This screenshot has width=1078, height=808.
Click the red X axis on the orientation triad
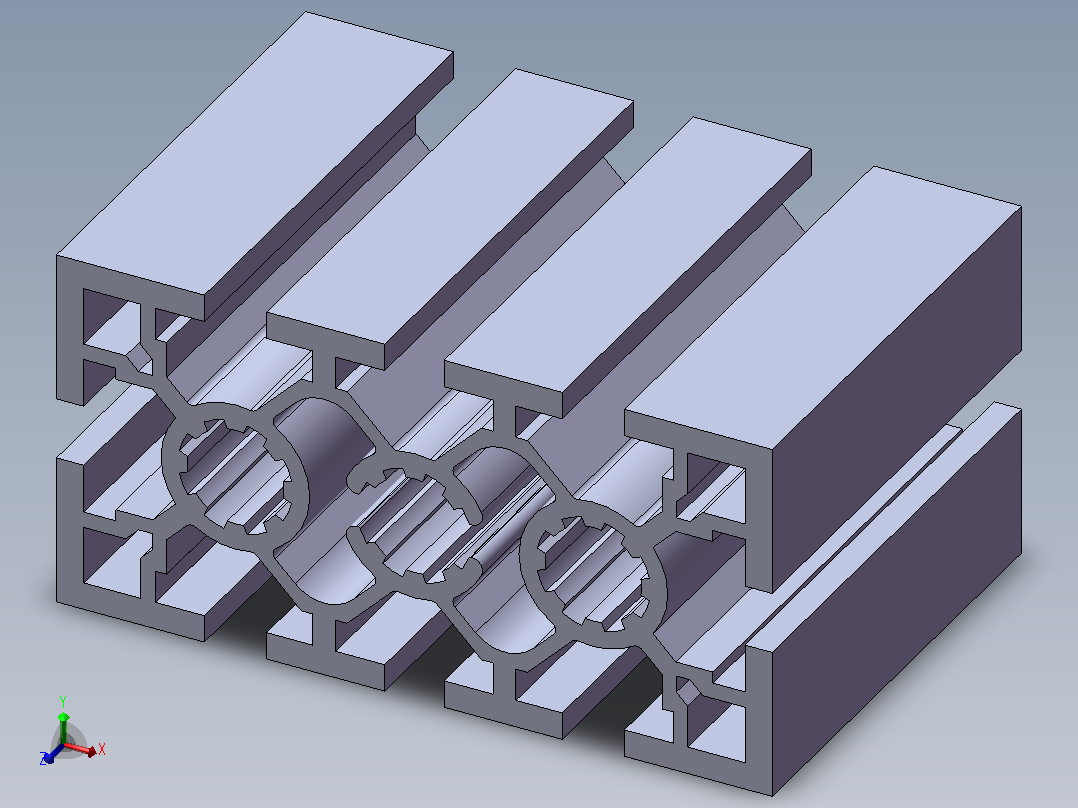(81, 749)
